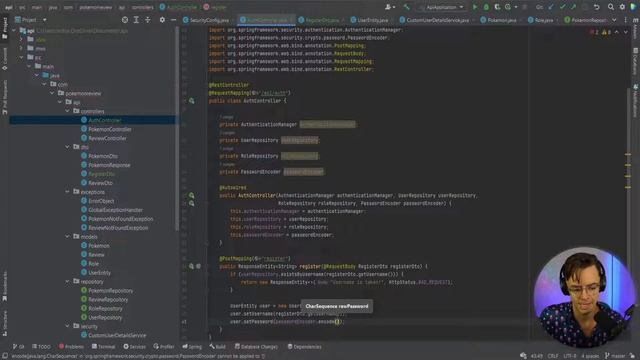Open the Services tool window
The image size is (640, 360).
click(x=134, y=347)
